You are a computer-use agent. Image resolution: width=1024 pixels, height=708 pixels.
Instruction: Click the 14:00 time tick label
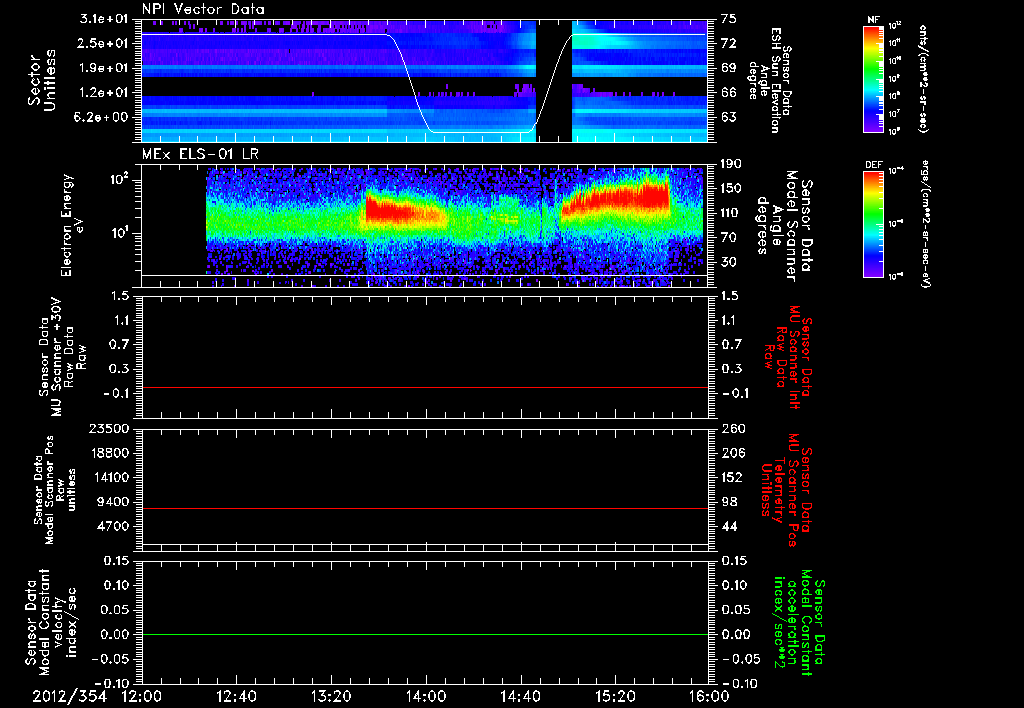tap(426, 696)
